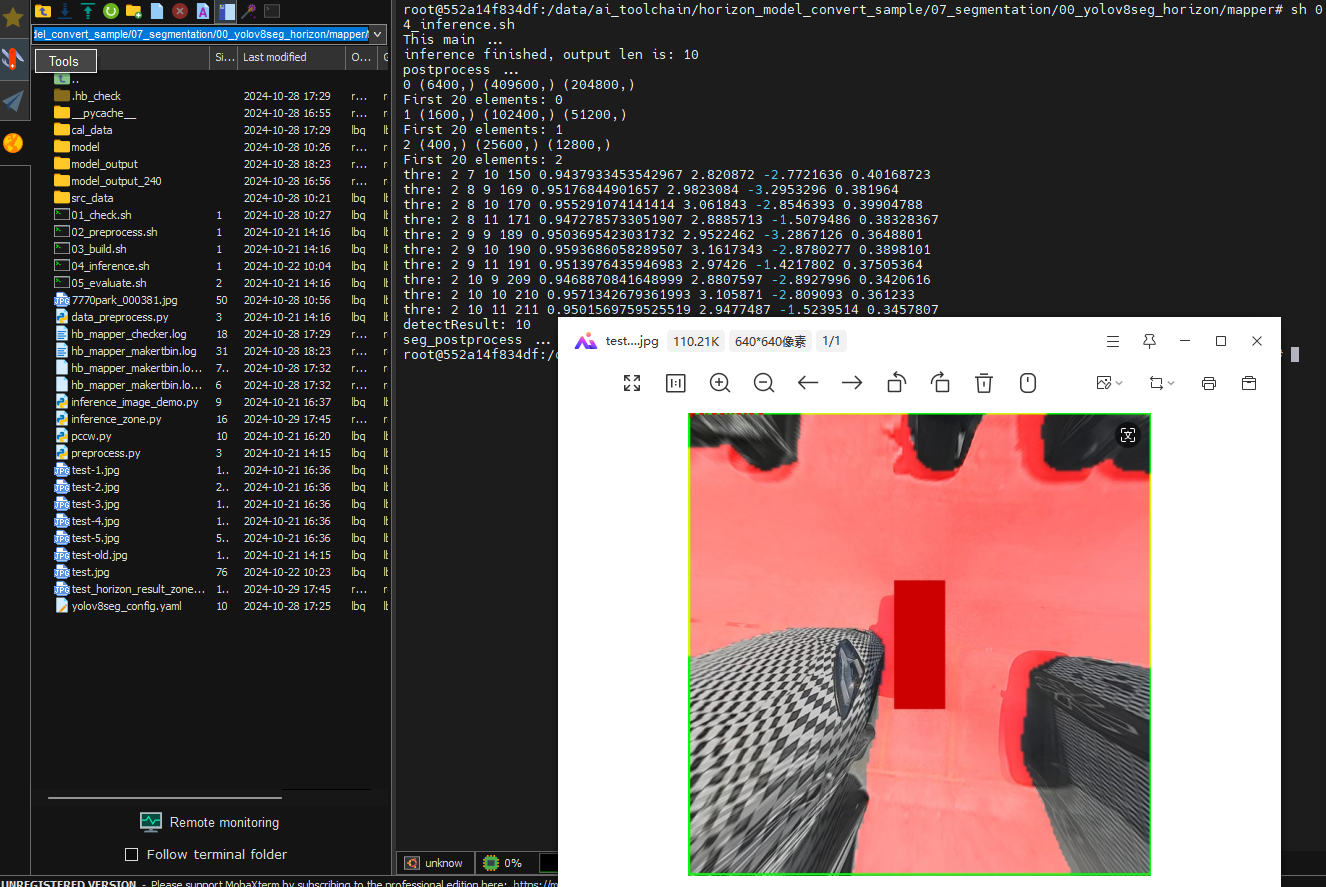Viewport: 1326px width, 887px height.
Task: Pin the image viewer window on top
Action: (x=1149, y=341)
